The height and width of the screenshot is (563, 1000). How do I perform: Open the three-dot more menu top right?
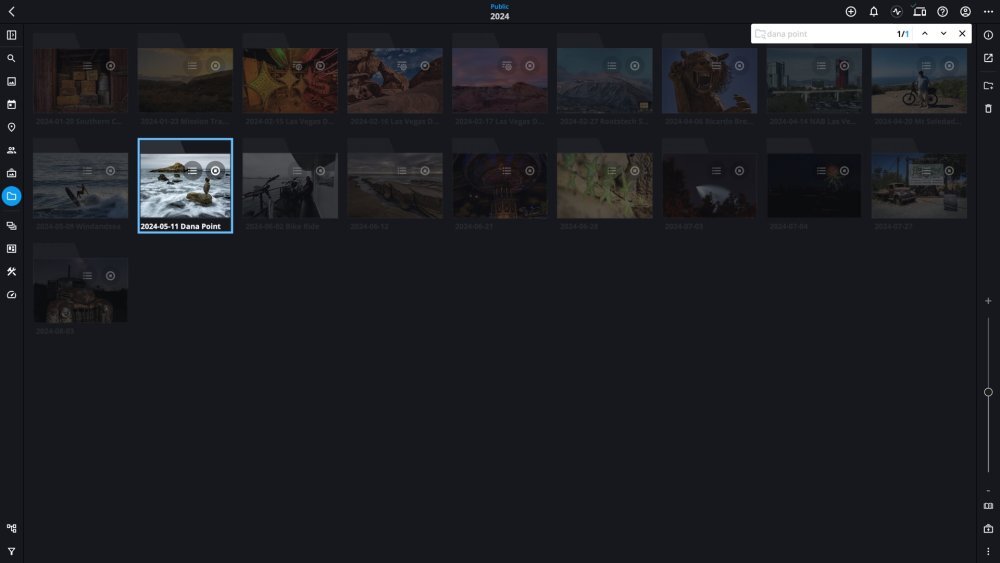(988, 12)
